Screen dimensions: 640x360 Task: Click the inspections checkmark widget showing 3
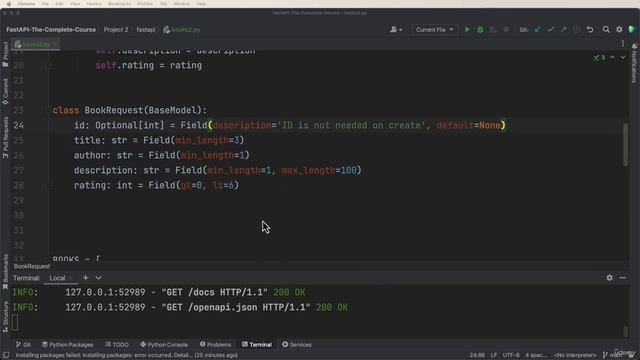point(599,57)
